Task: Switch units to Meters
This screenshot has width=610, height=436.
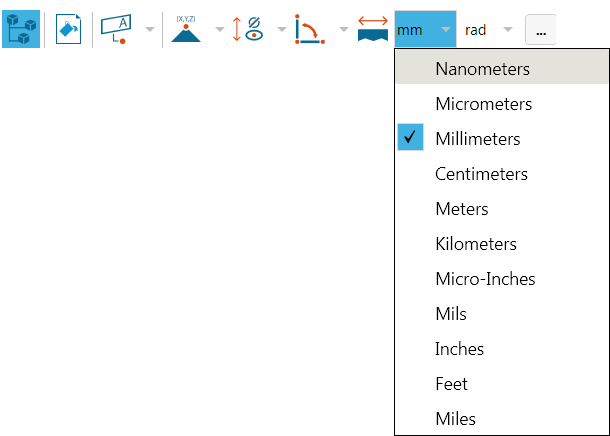Action: [461, 209]
